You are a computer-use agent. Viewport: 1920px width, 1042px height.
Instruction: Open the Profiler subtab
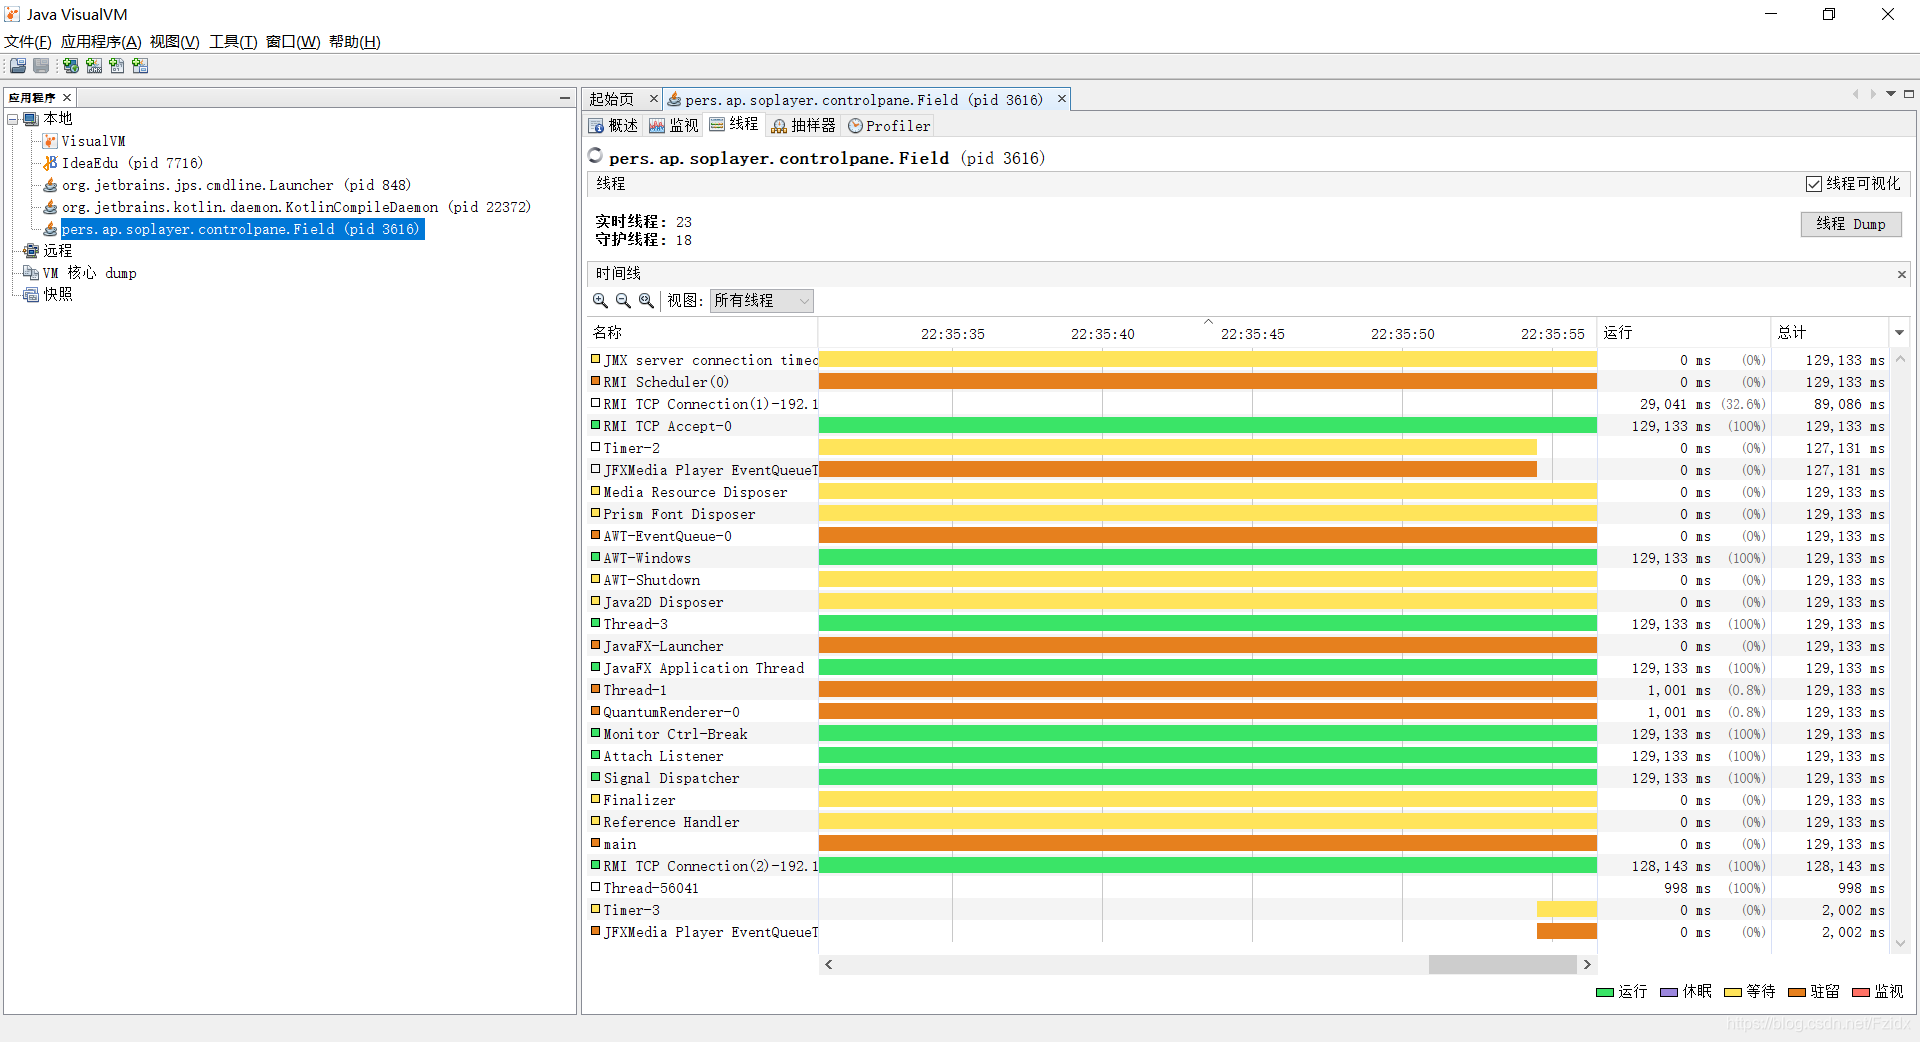pyautogui.click(x=889, y=126)
